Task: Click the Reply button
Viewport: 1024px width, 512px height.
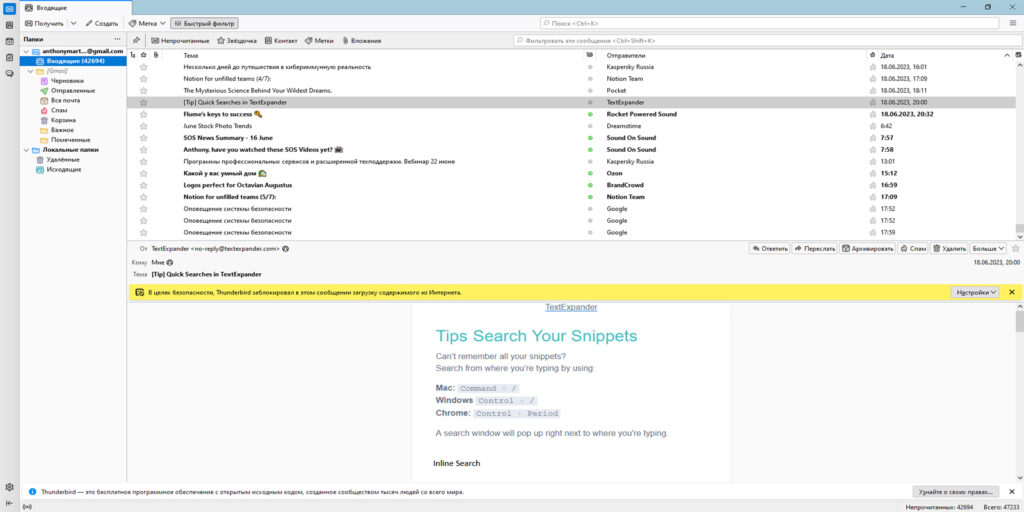Action: (x=769, y=249)
